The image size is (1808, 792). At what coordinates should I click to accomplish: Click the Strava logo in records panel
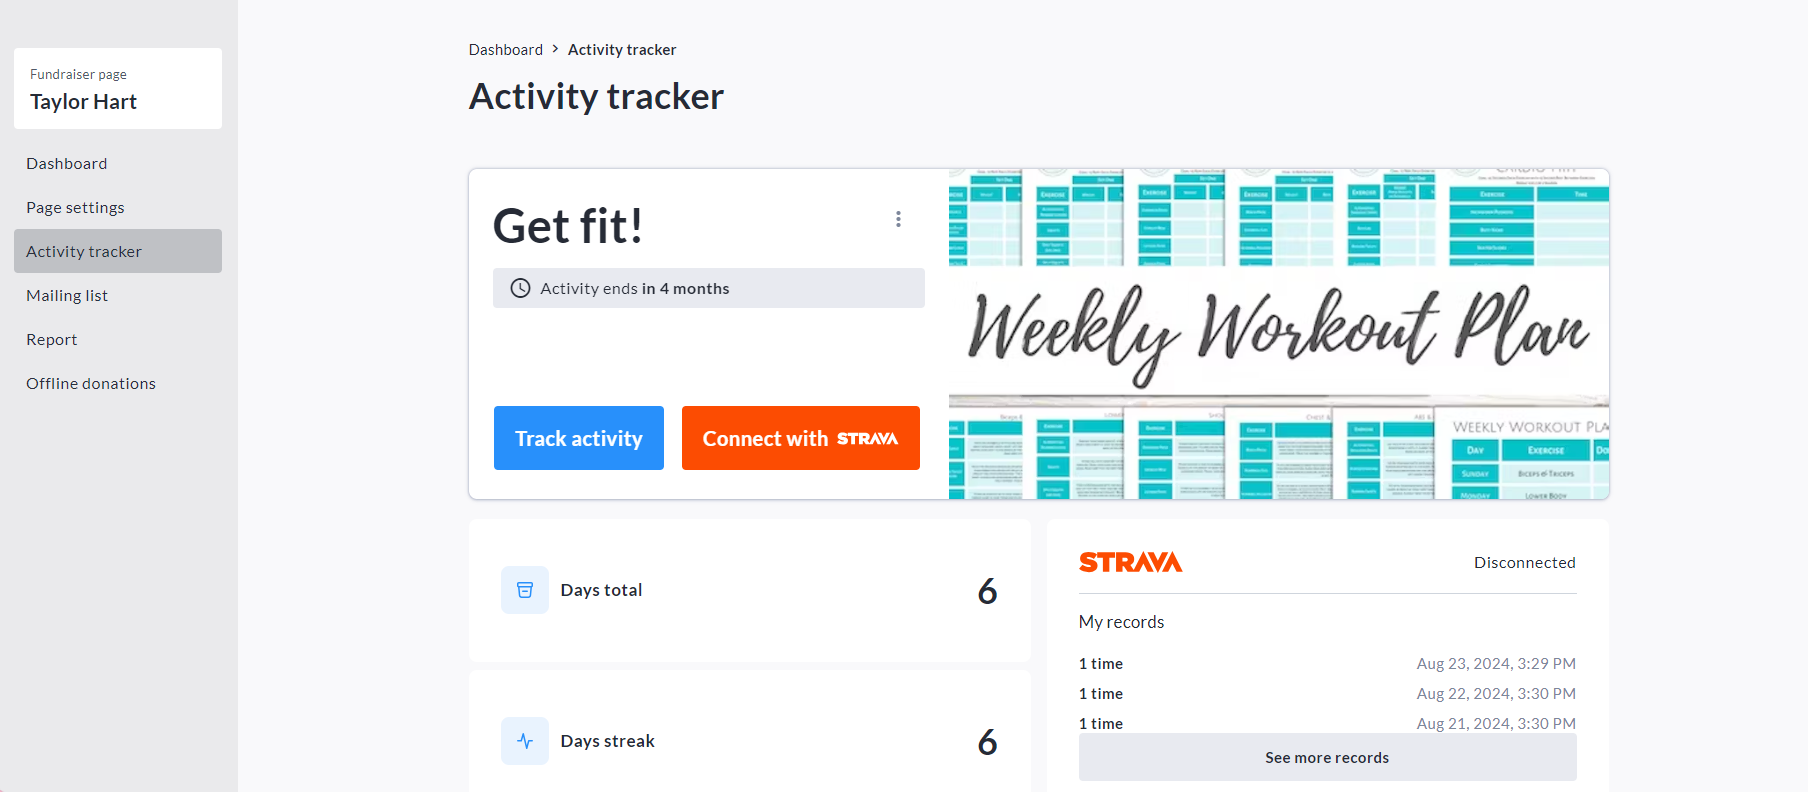(x=1130, y=562)
